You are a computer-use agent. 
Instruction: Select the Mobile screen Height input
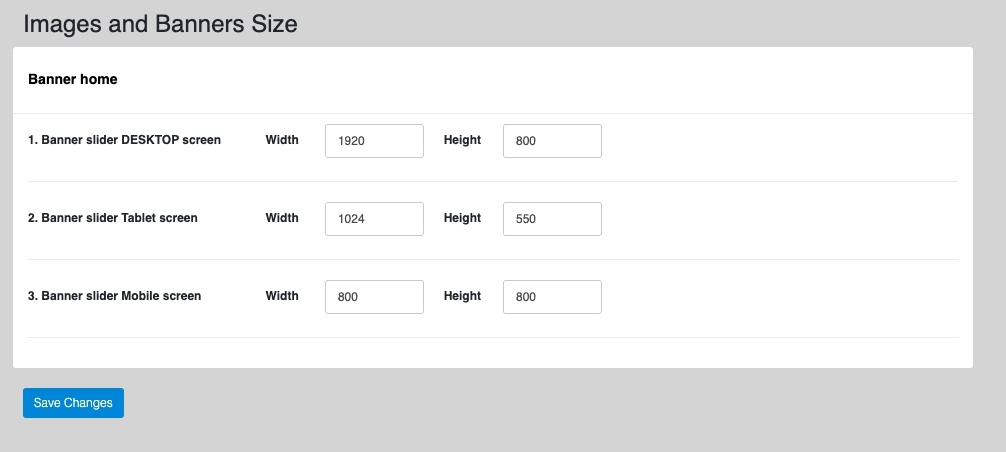pos(552,297)
